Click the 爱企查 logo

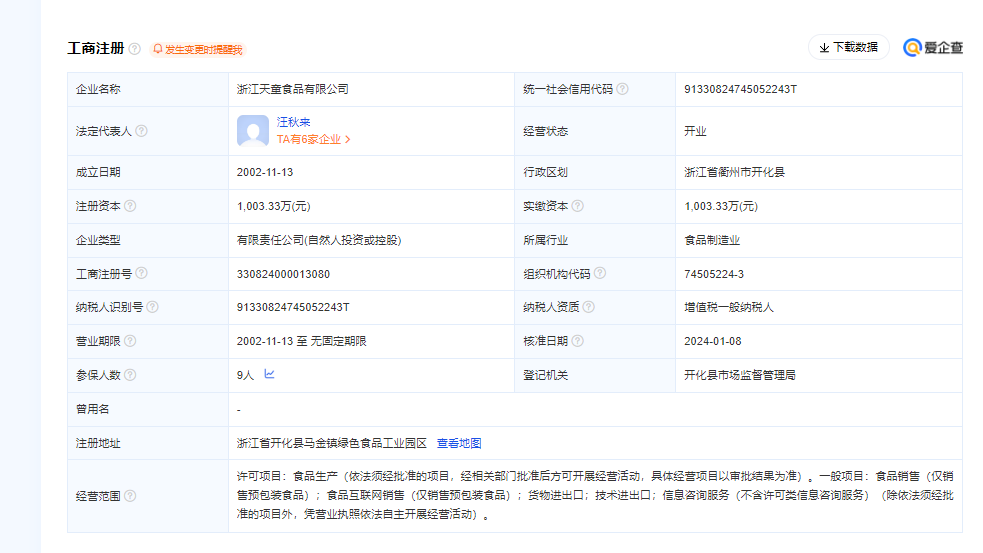click(933, 48)
